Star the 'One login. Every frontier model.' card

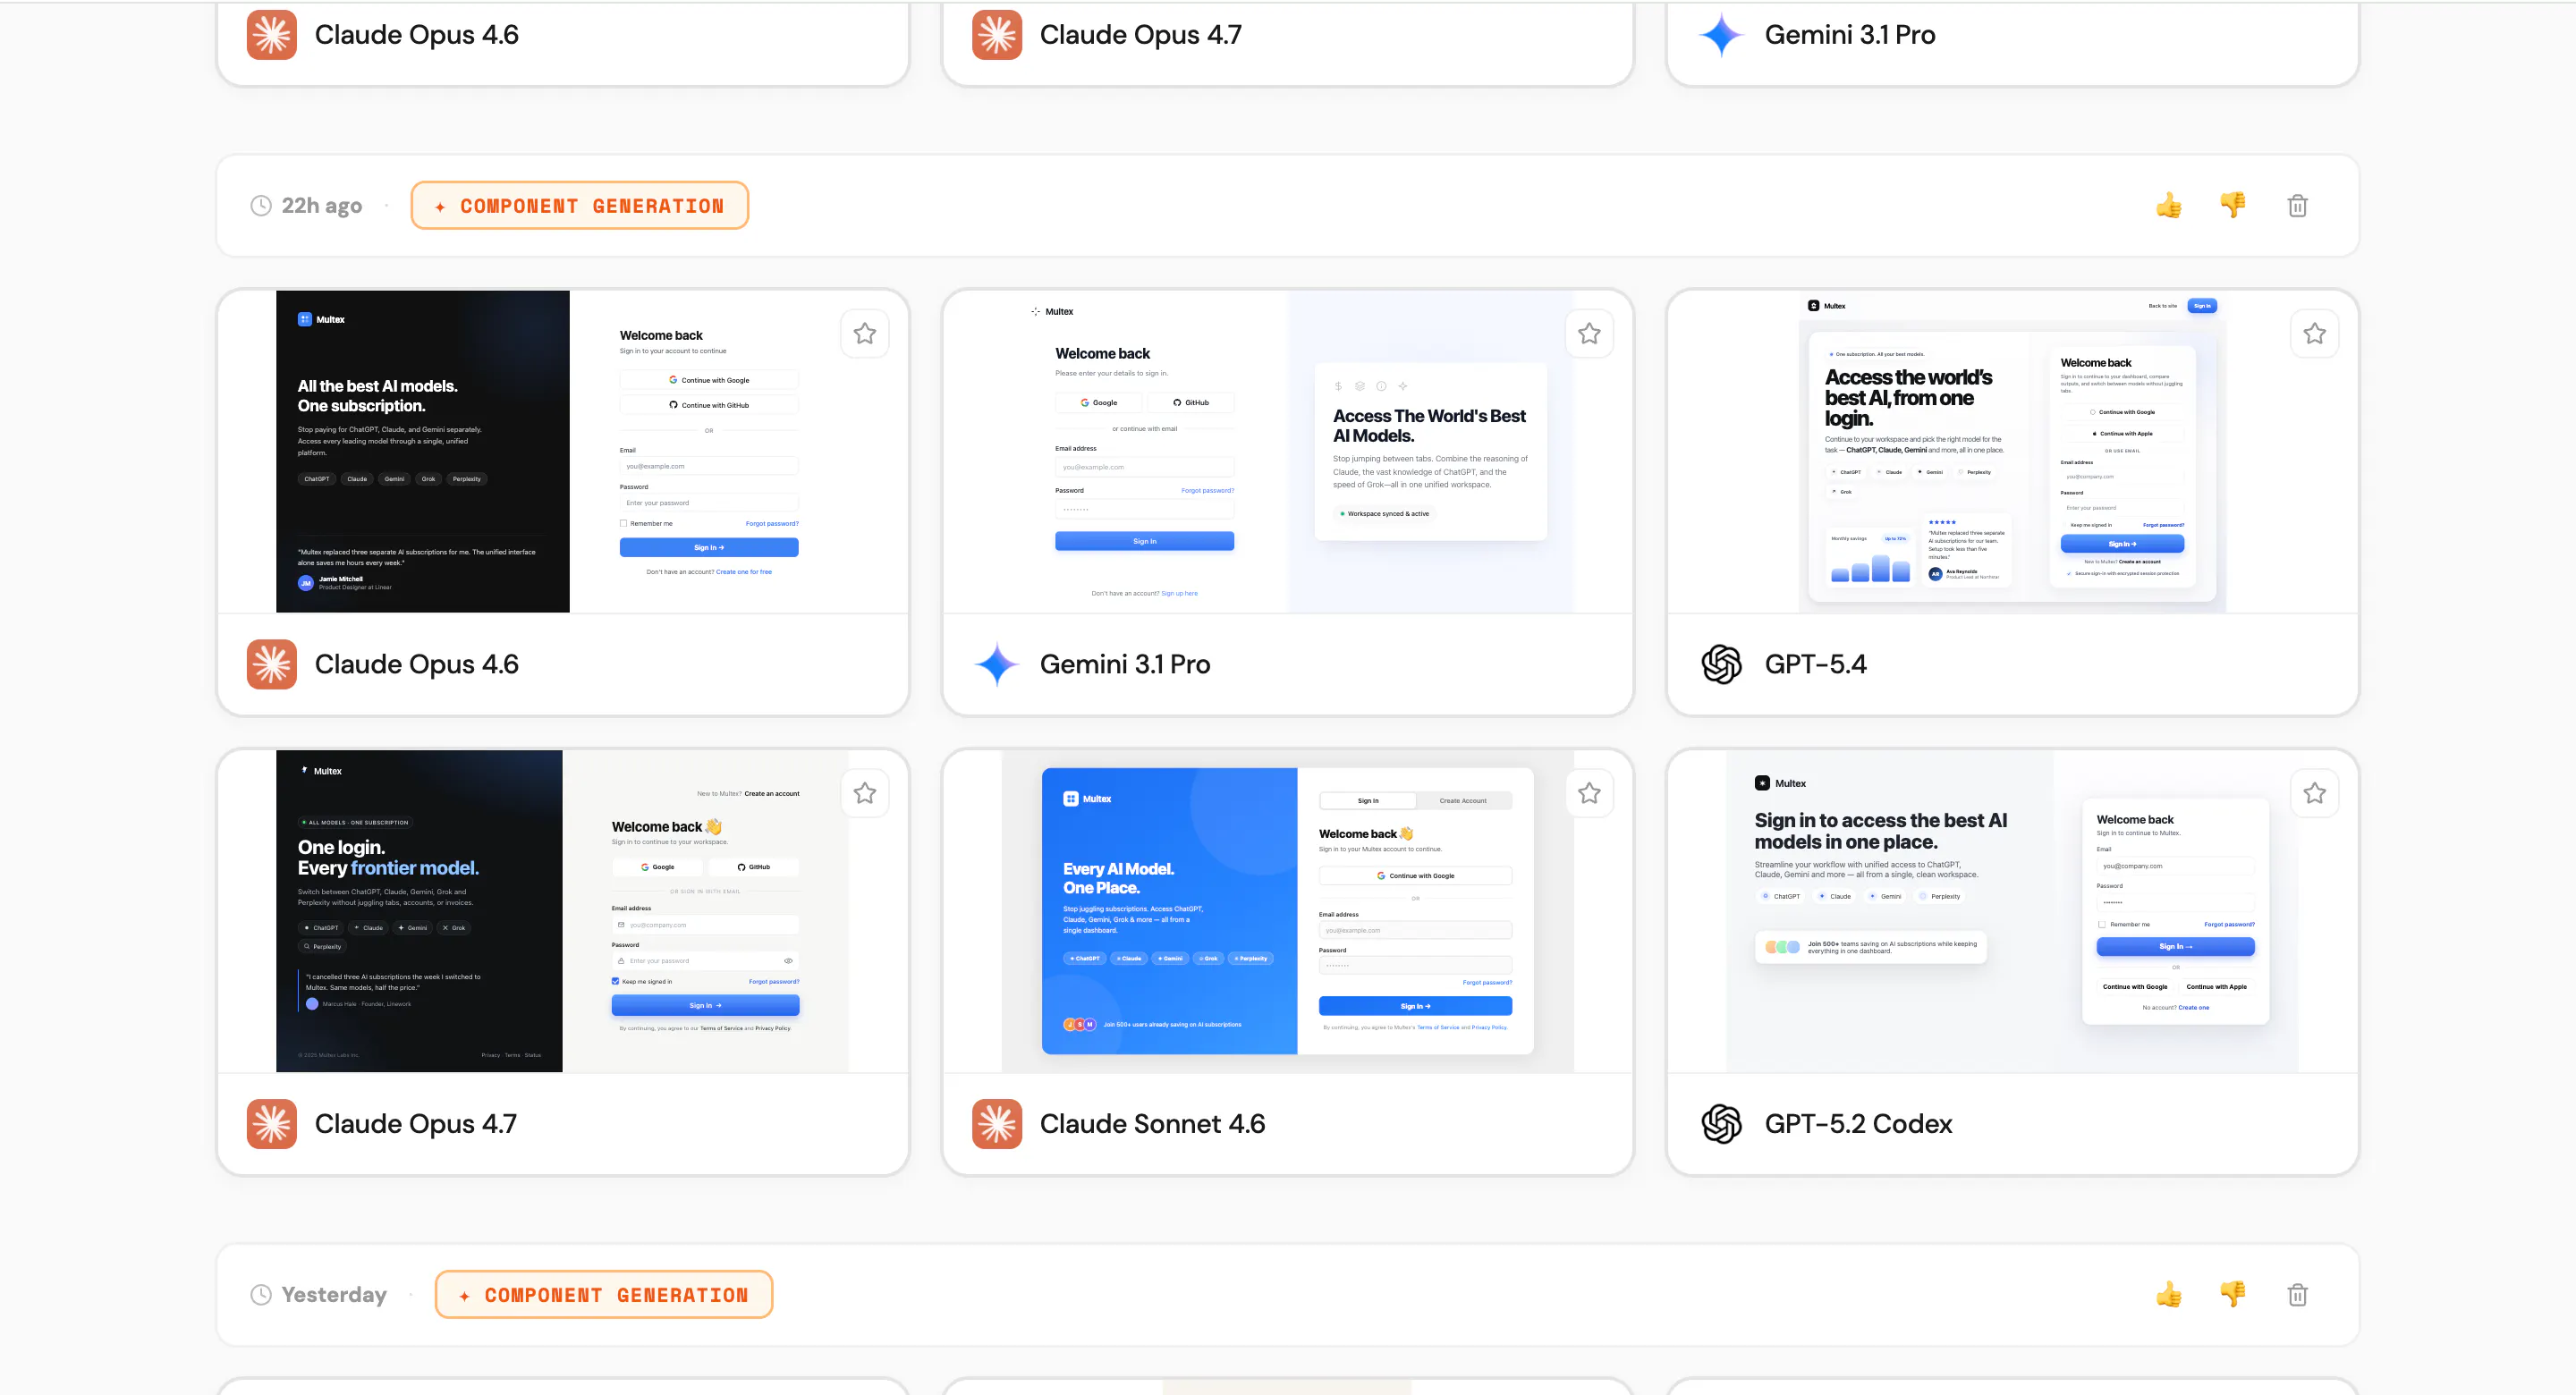865,794
